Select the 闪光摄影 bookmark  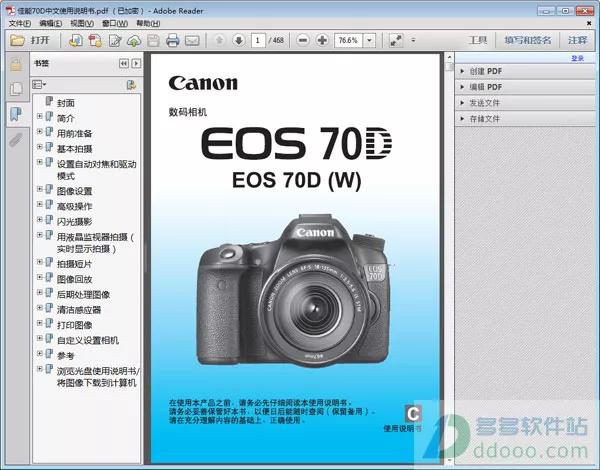click(x=74, y=221)
